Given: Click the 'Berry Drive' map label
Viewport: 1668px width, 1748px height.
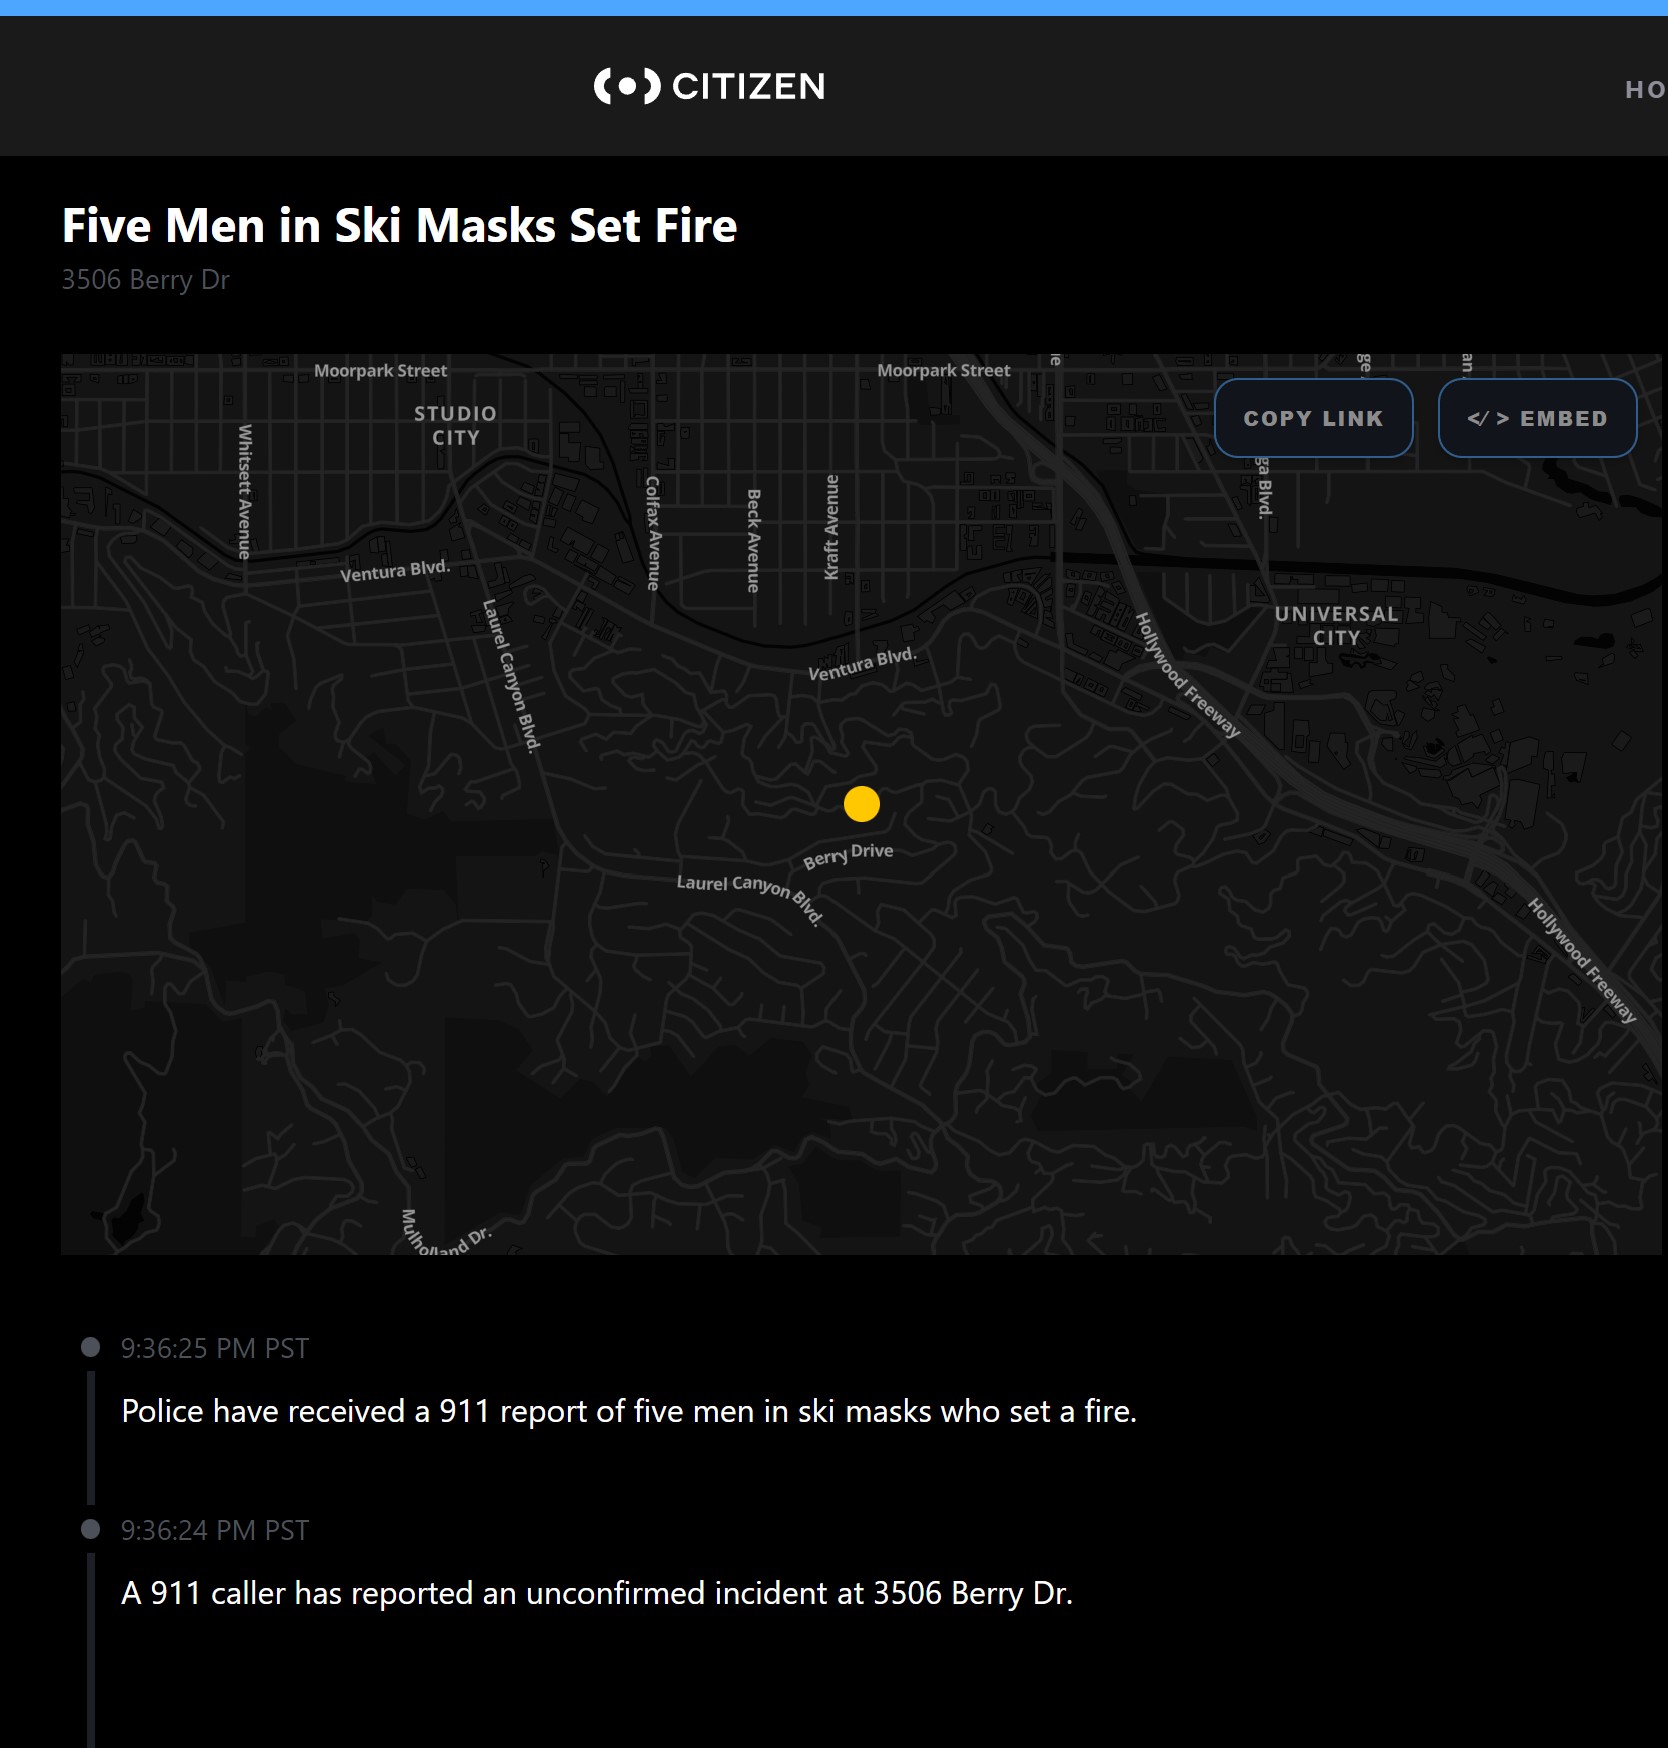Looking at the screenshot, I should (848, 855).
